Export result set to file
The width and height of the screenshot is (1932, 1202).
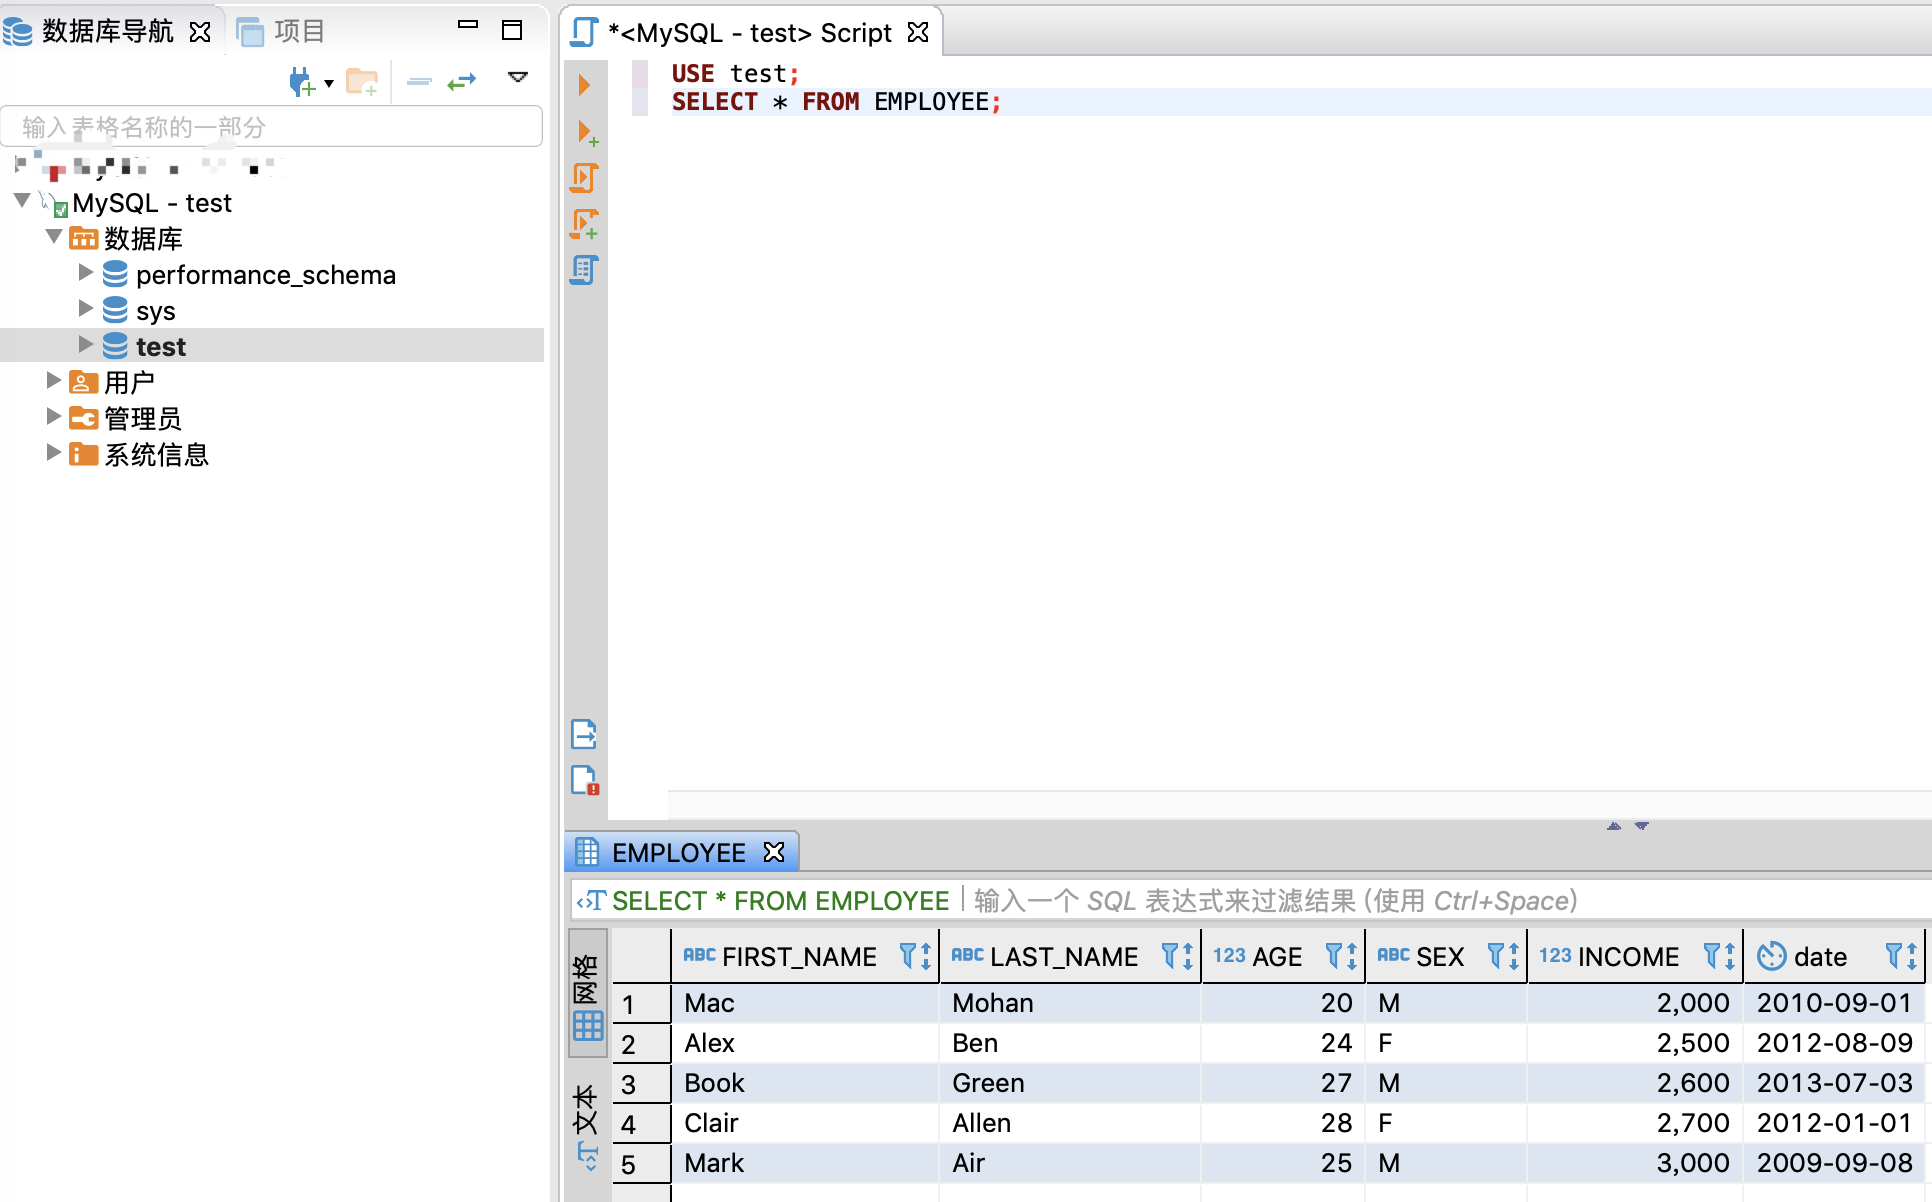pyautogui.click(x=584, y=734)
